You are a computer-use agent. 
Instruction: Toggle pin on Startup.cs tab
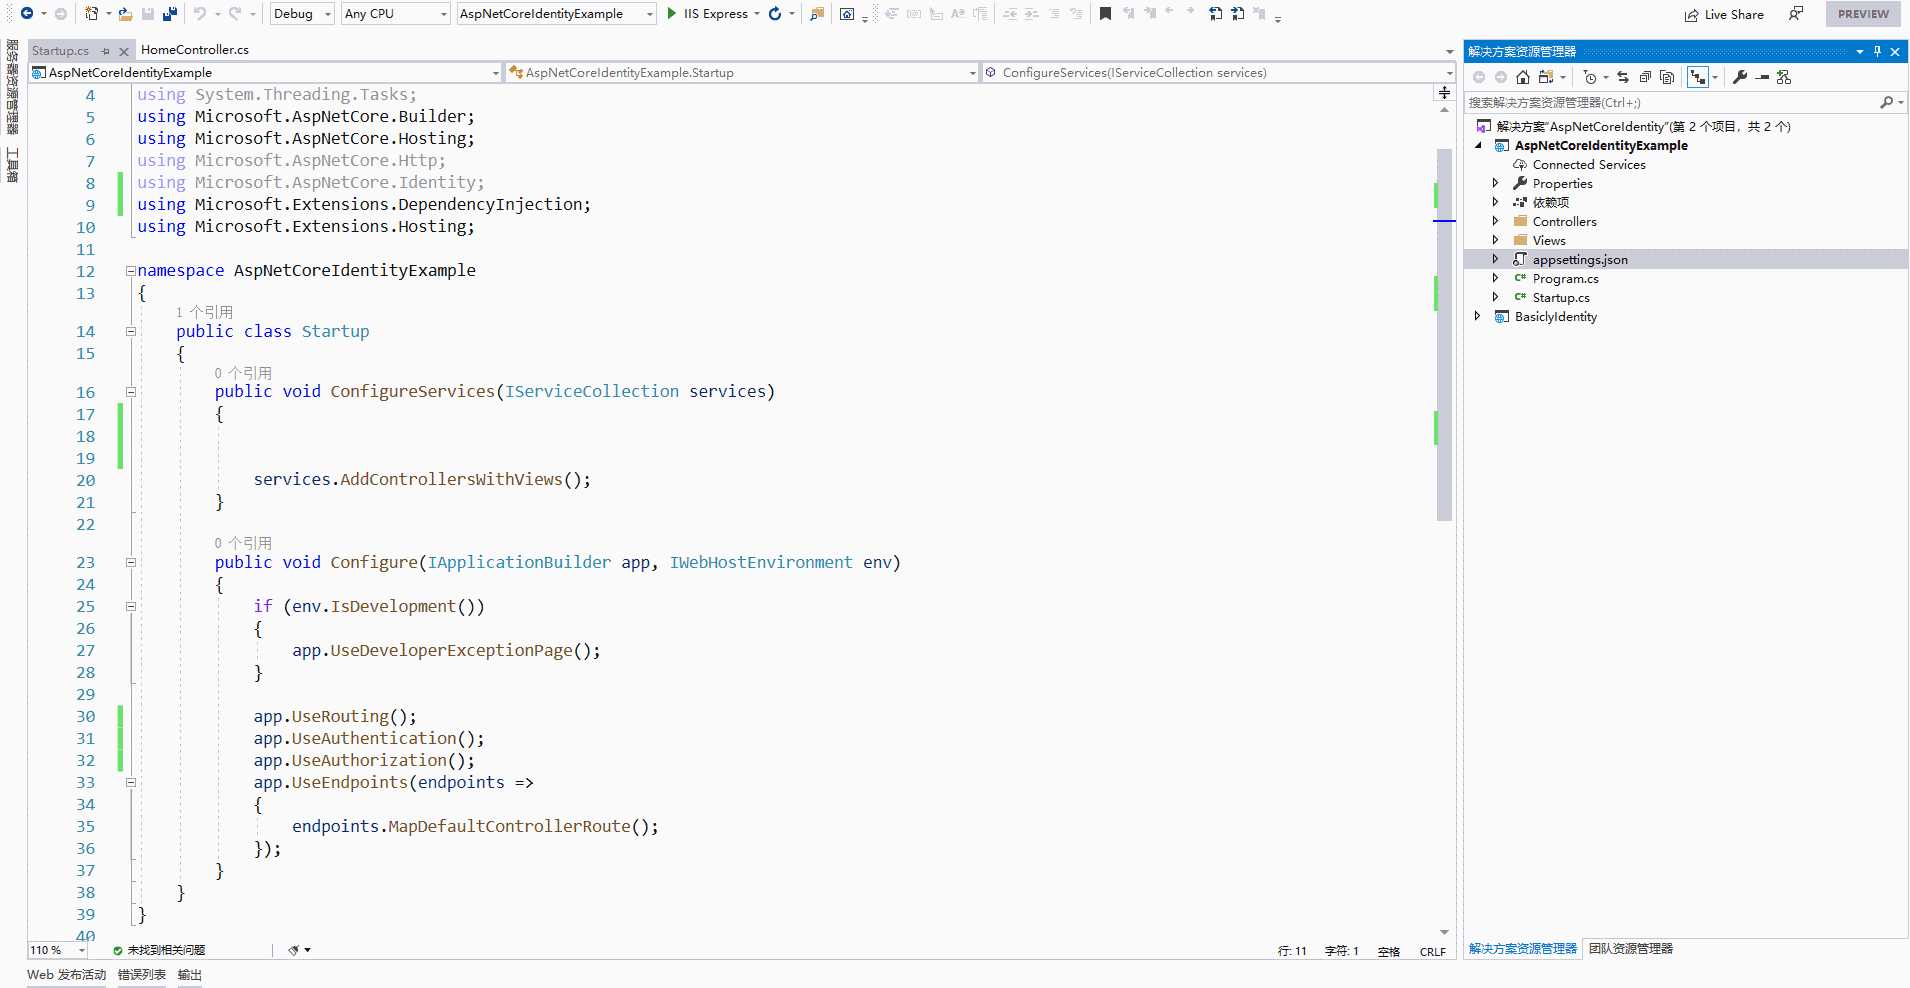tap(106, 51)
